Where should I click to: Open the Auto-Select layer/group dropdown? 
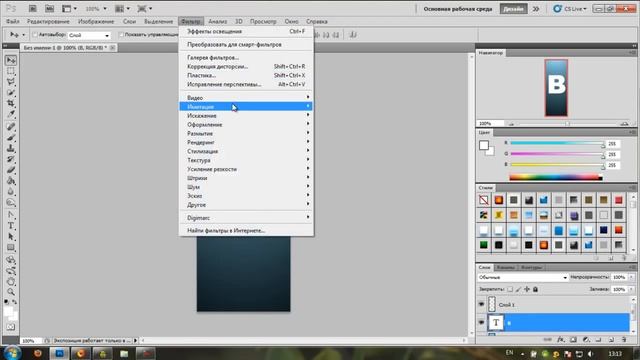89,36
